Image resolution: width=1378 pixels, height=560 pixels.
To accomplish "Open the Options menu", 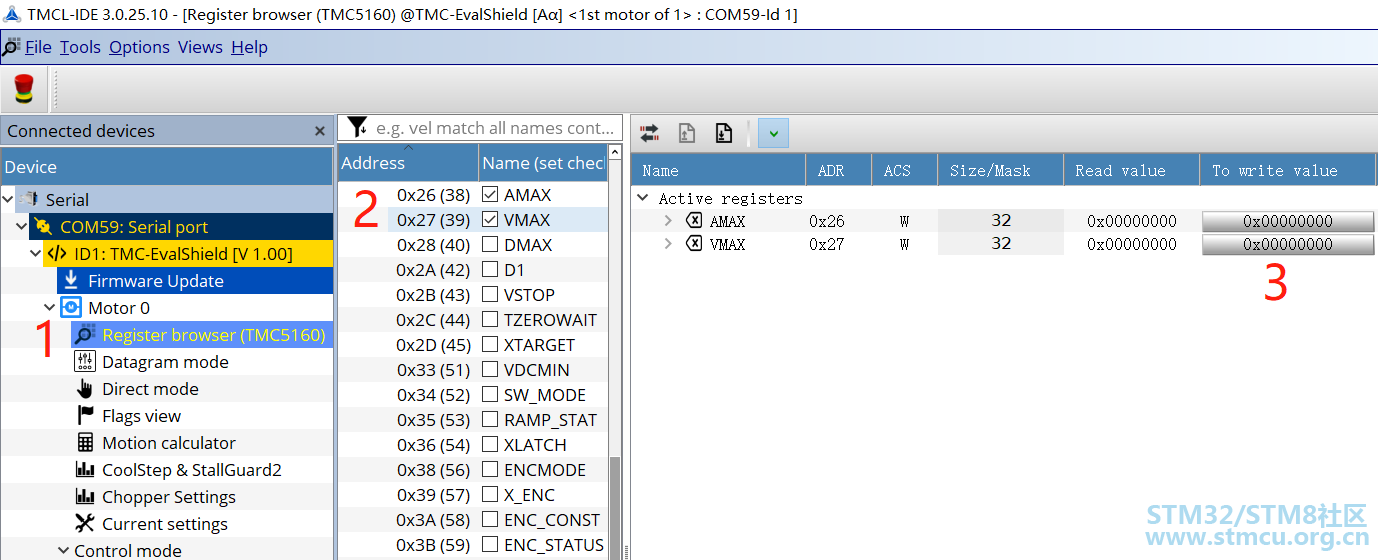I will [139, 47].
